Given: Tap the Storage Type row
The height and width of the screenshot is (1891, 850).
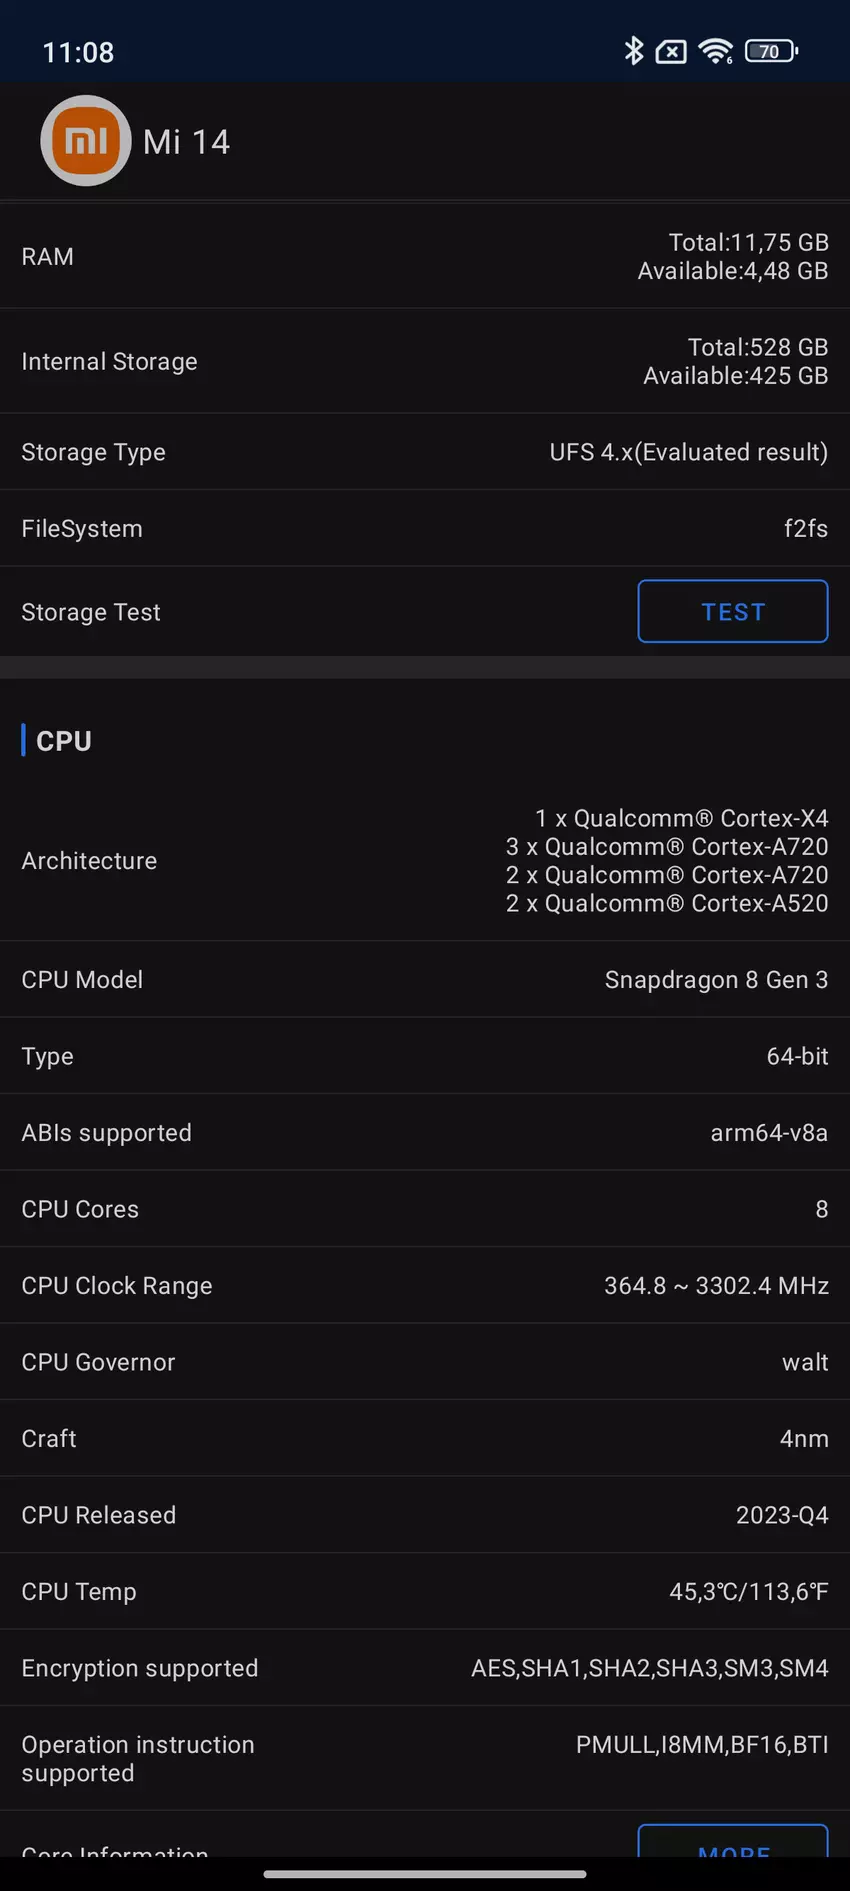Looking at the screenshot, I should pyautogui.click(x=425, y=452).
